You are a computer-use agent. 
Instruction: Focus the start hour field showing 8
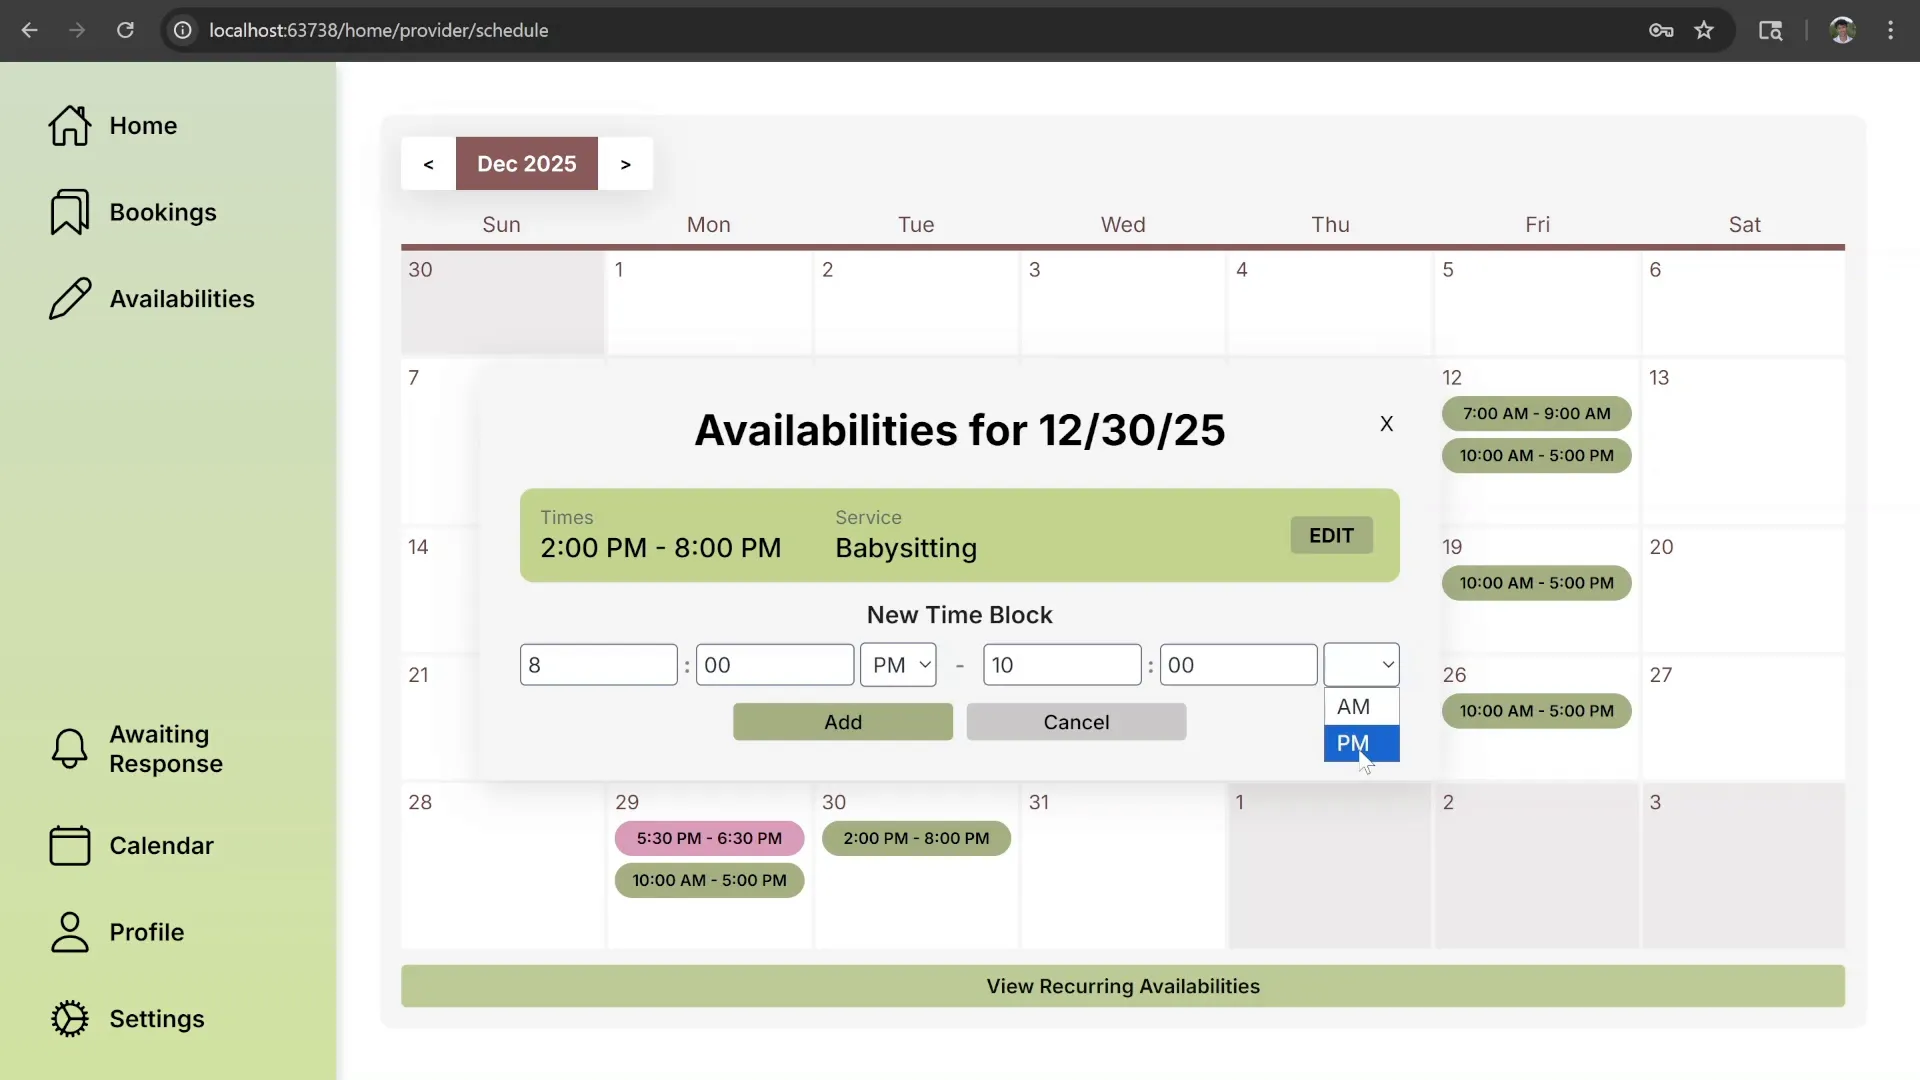(598, 665)
